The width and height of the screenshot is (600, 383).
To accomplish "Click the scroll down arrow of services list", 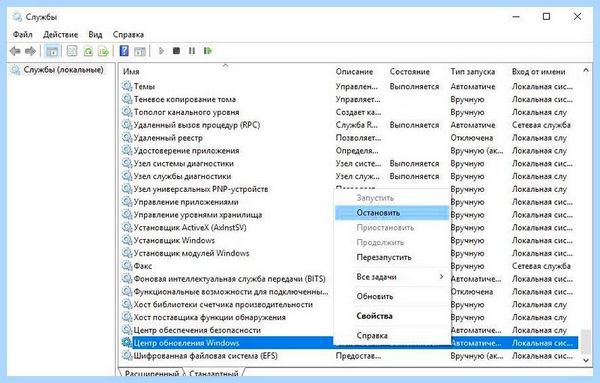I will click(585, 360).
